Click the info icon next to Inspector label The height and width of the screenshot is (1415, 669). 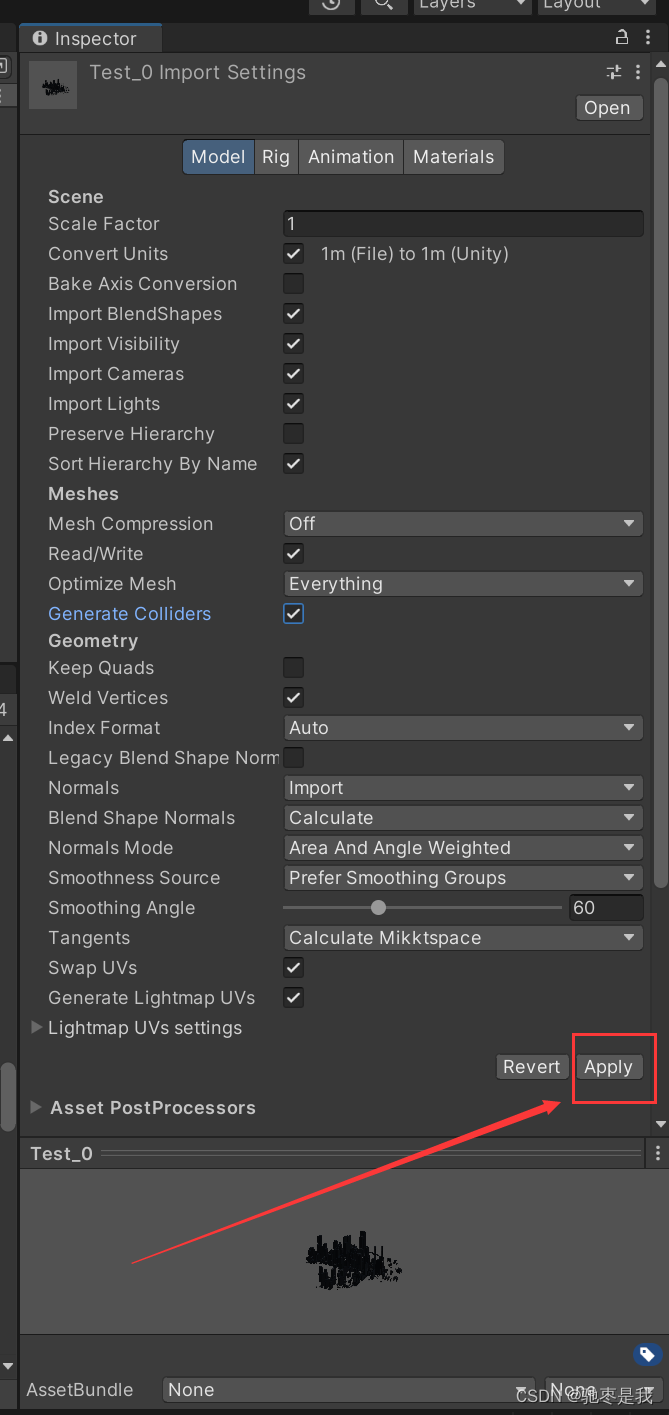click(x=39, y=37)
